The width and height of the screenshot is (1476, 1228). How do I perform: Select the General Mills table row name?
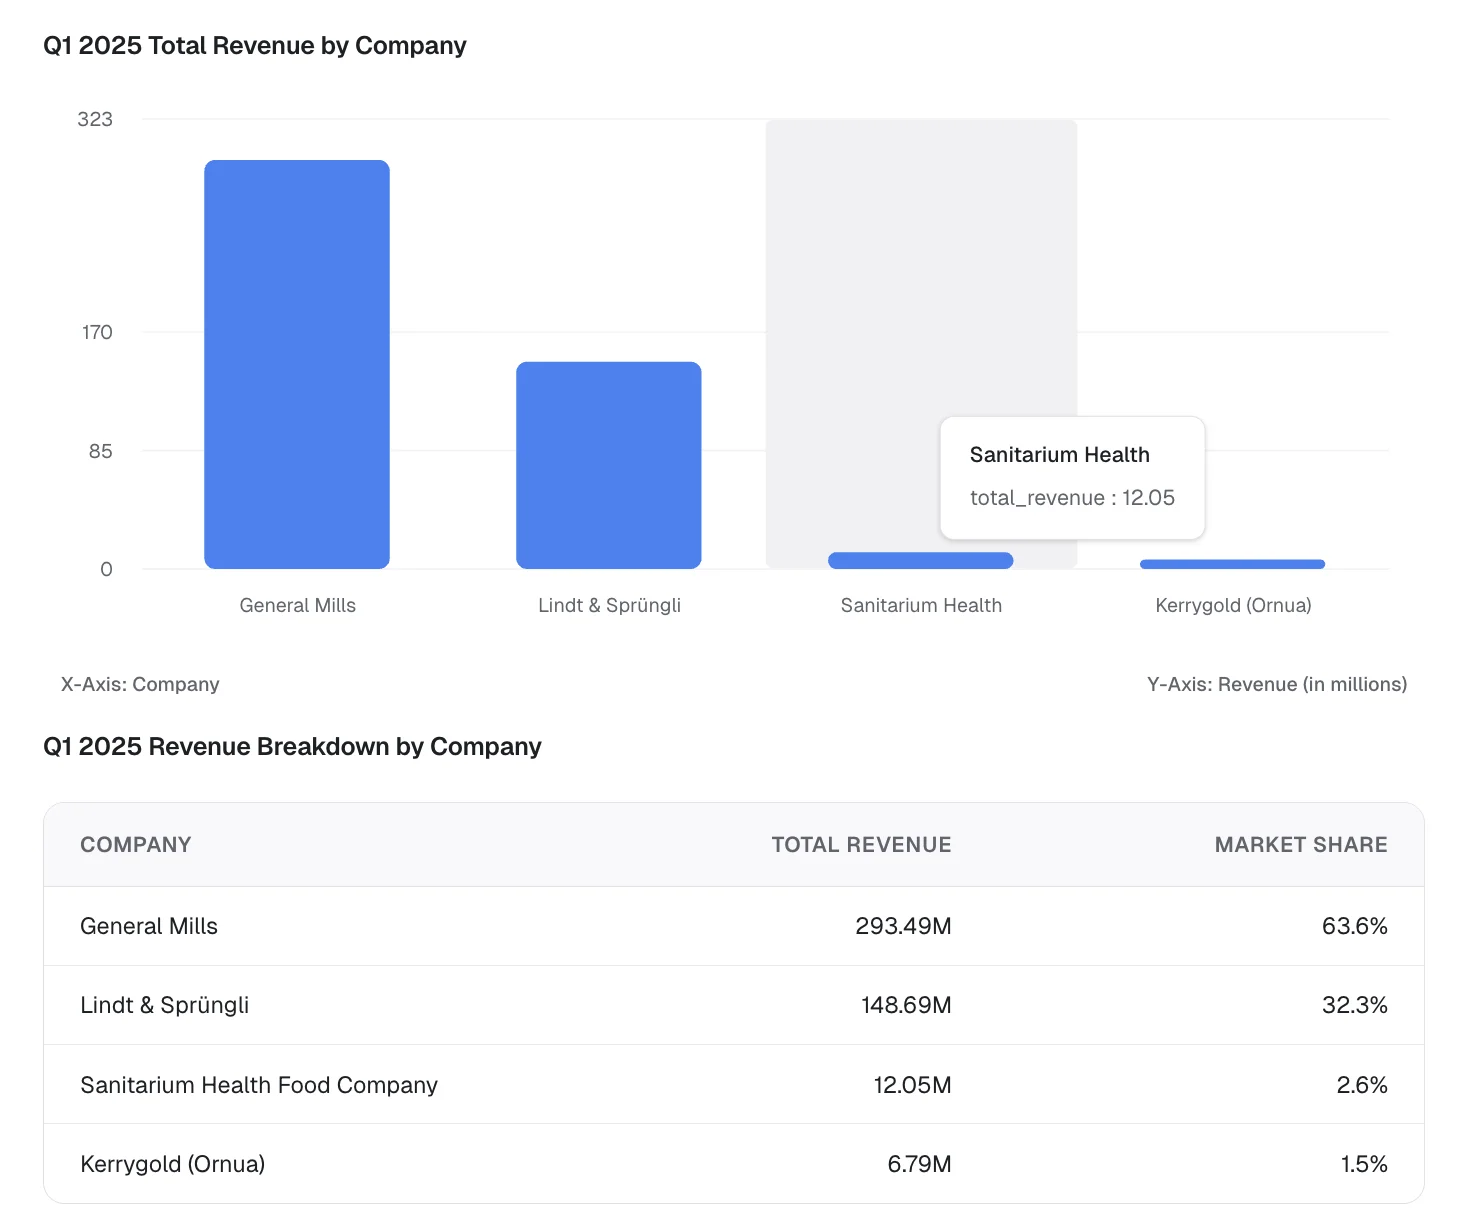pos(149,926)
